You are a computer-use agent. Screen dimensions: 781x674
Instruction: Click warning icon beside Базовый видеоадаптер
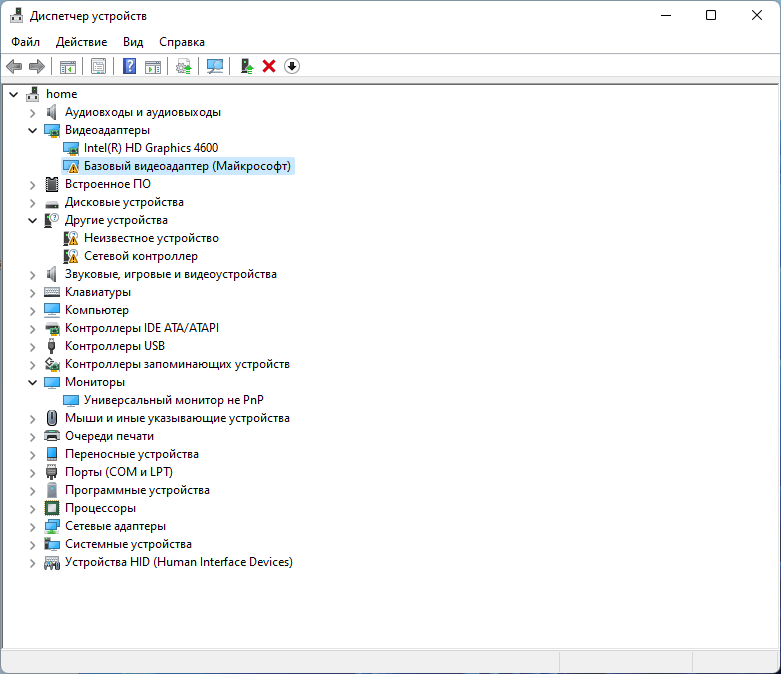[71, 166]
